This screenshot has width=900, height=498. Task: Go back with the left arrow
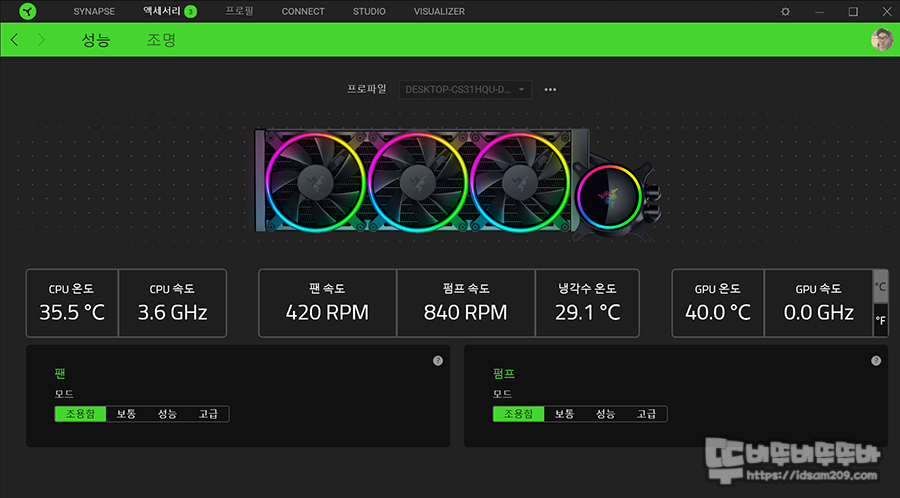[14, 40]
